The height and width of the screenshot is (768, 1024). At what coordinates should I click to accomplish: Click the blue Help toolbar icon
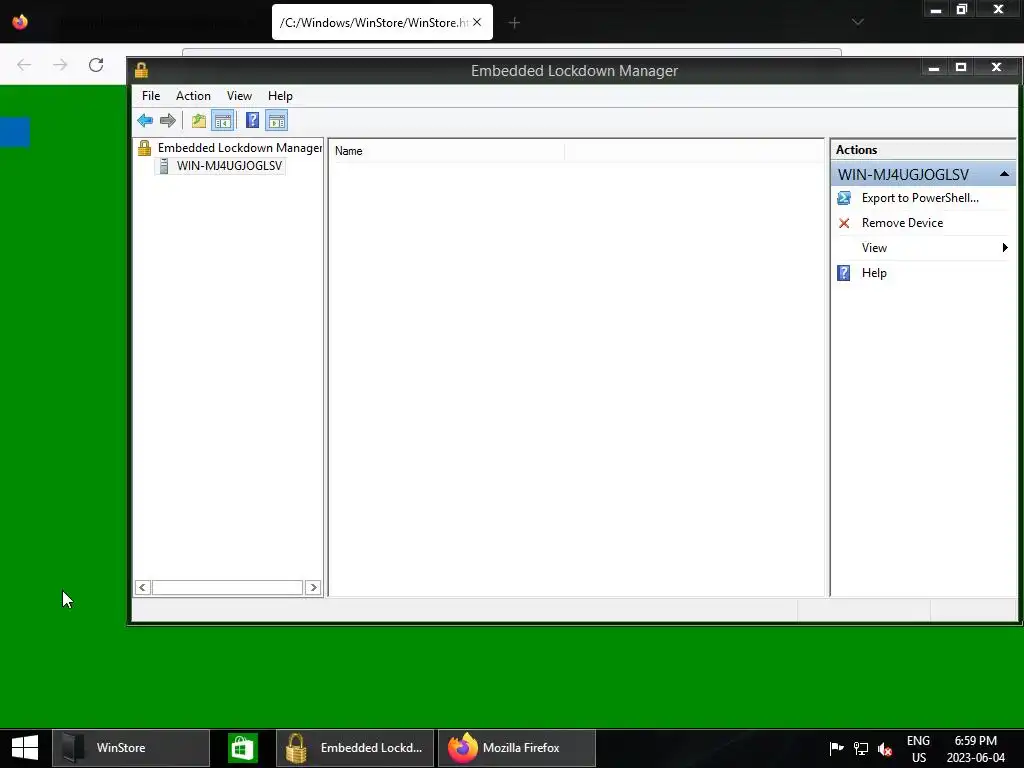pos(252,121)
